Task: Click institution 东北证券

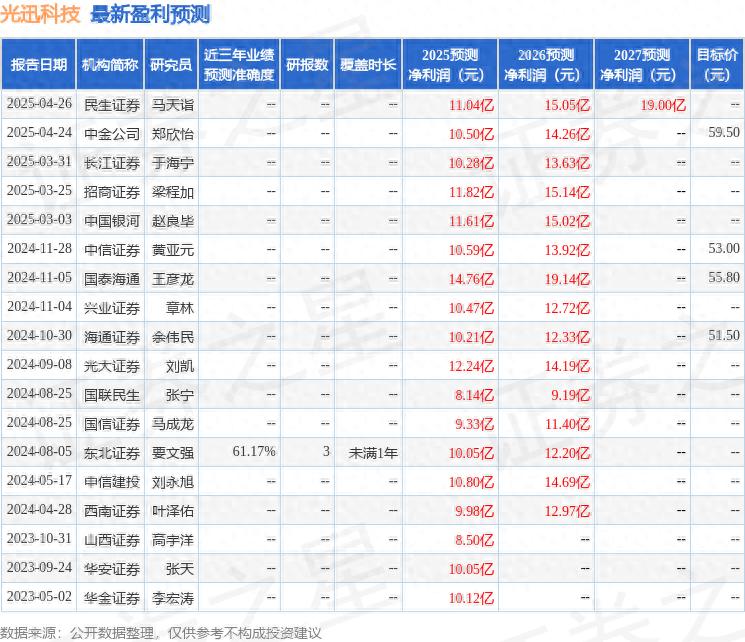Action: click(x=112, y=452)
